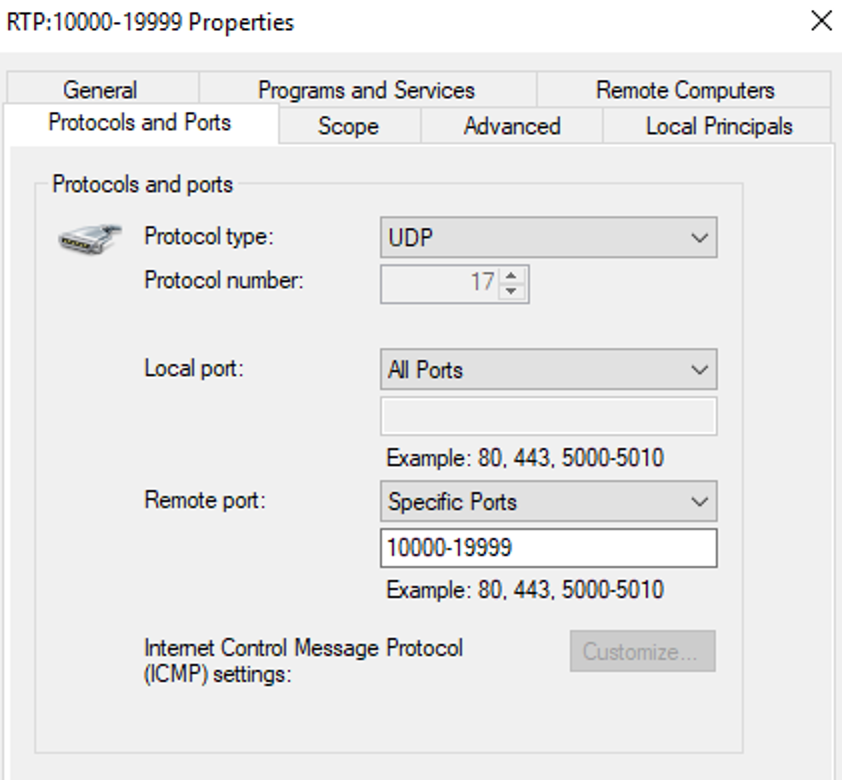Open the Remote port Specific Ports dropdown
The image size is (842, 780).
(x=548, y=501)
